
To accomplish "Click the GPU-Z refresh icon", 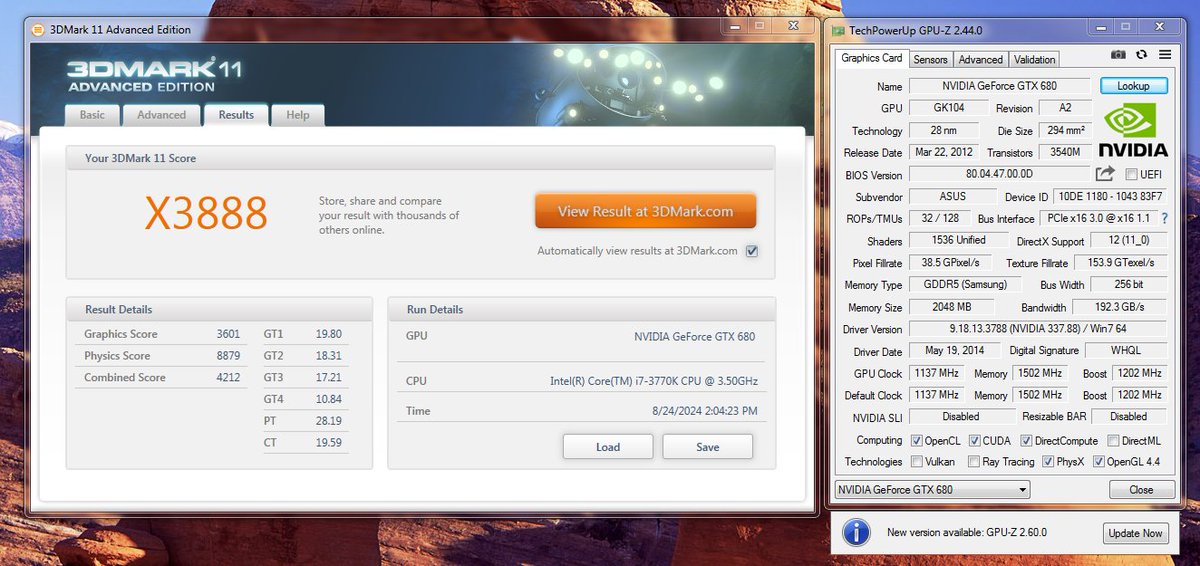I will point(1142,56).
